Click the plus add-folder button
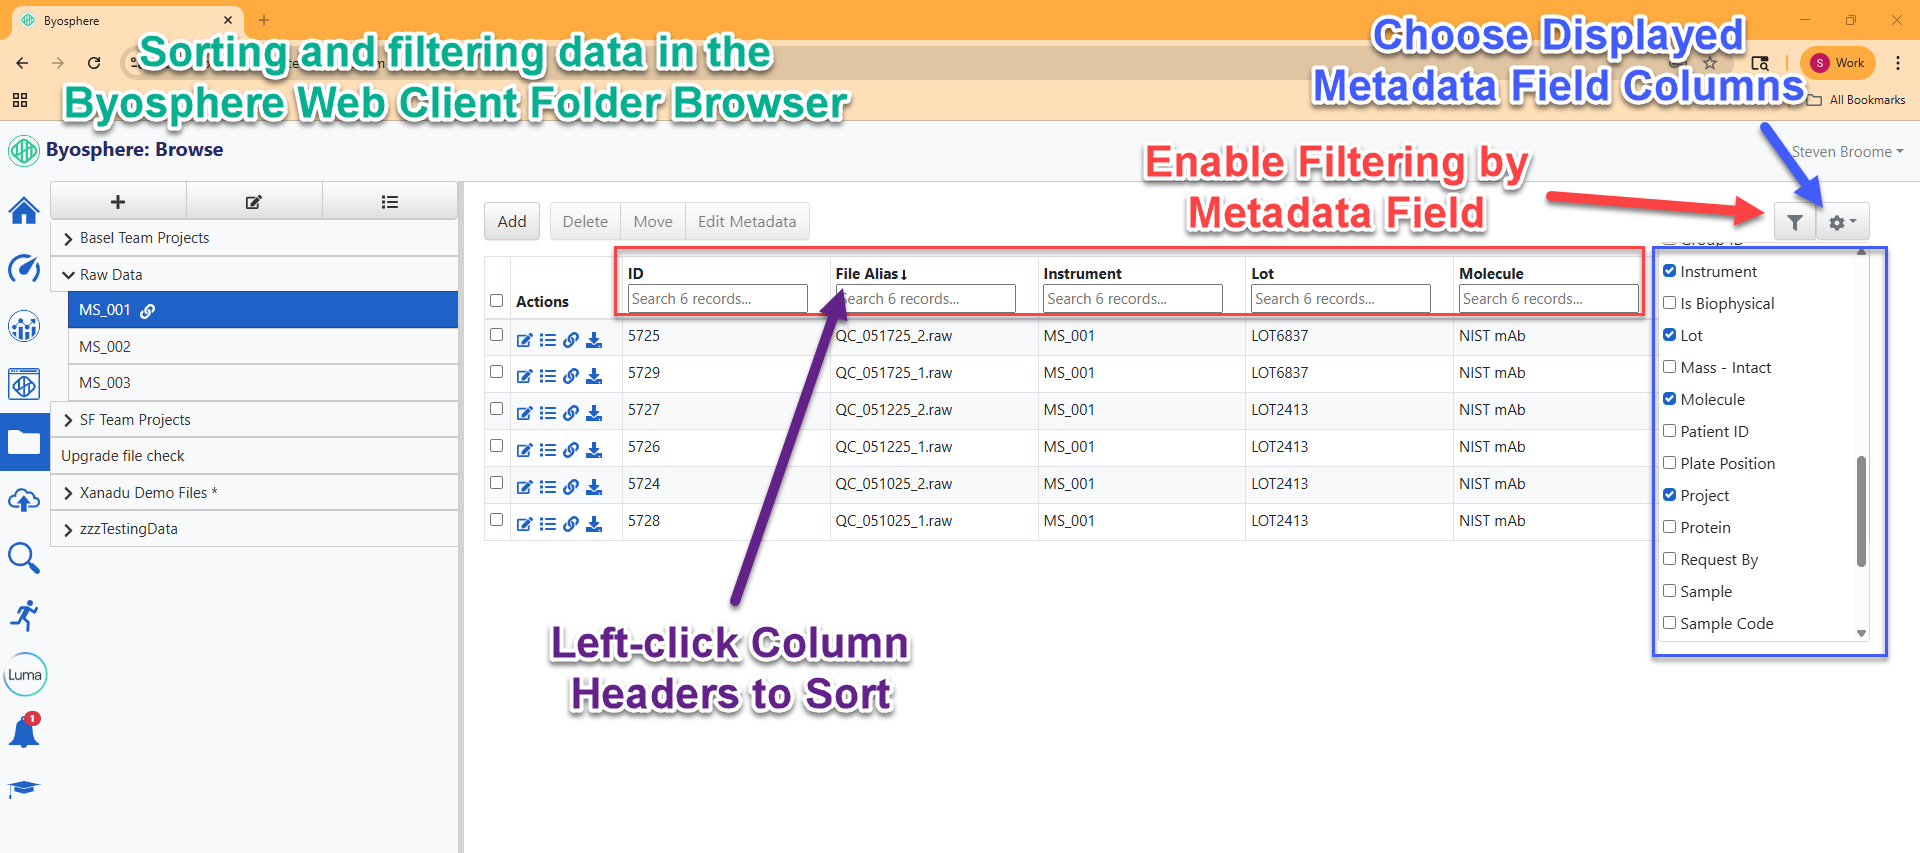 118,202
